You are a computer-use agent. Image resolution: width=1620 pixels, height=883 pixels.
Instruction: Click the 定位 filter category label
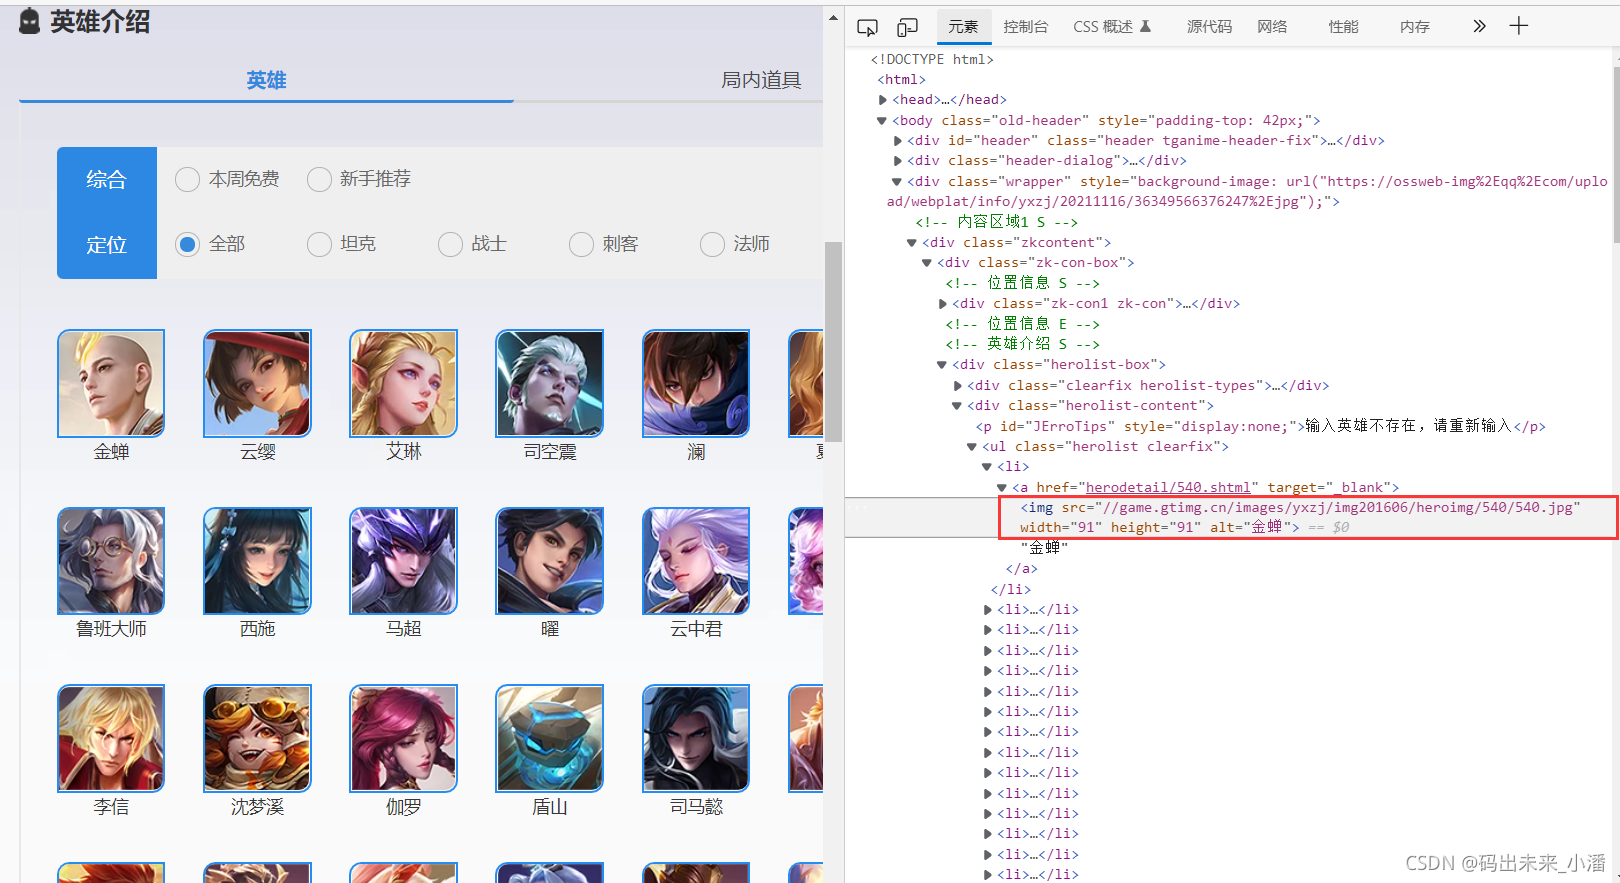[106, 245]
